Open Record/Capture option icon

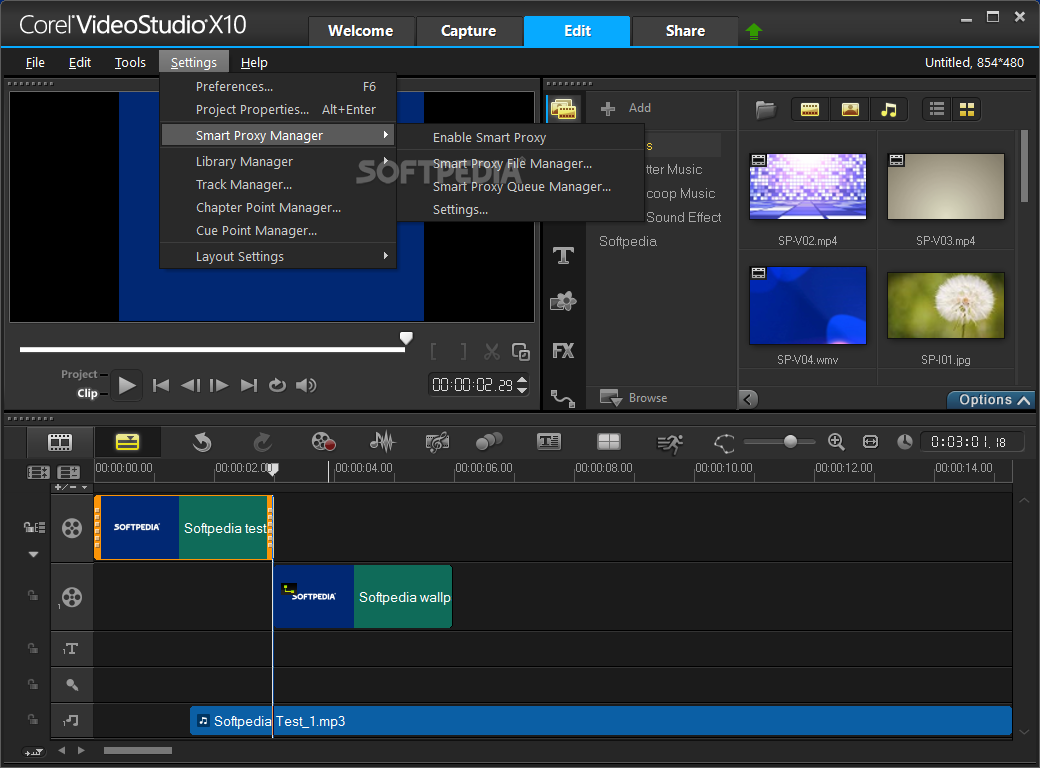pos(323,442)
